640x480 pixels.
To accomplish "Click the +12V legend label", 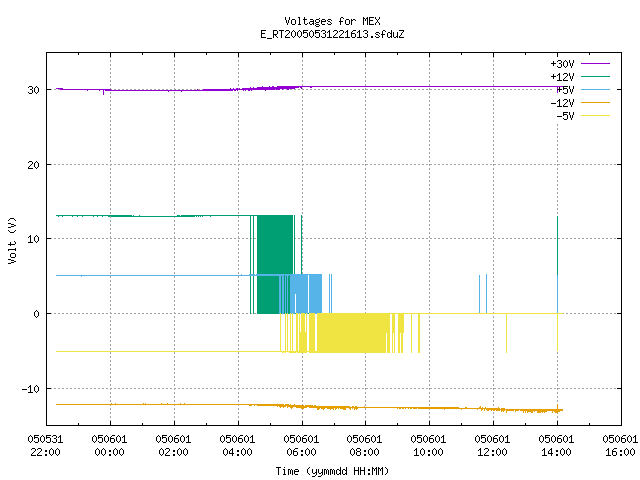I will [x=562, y=77].
